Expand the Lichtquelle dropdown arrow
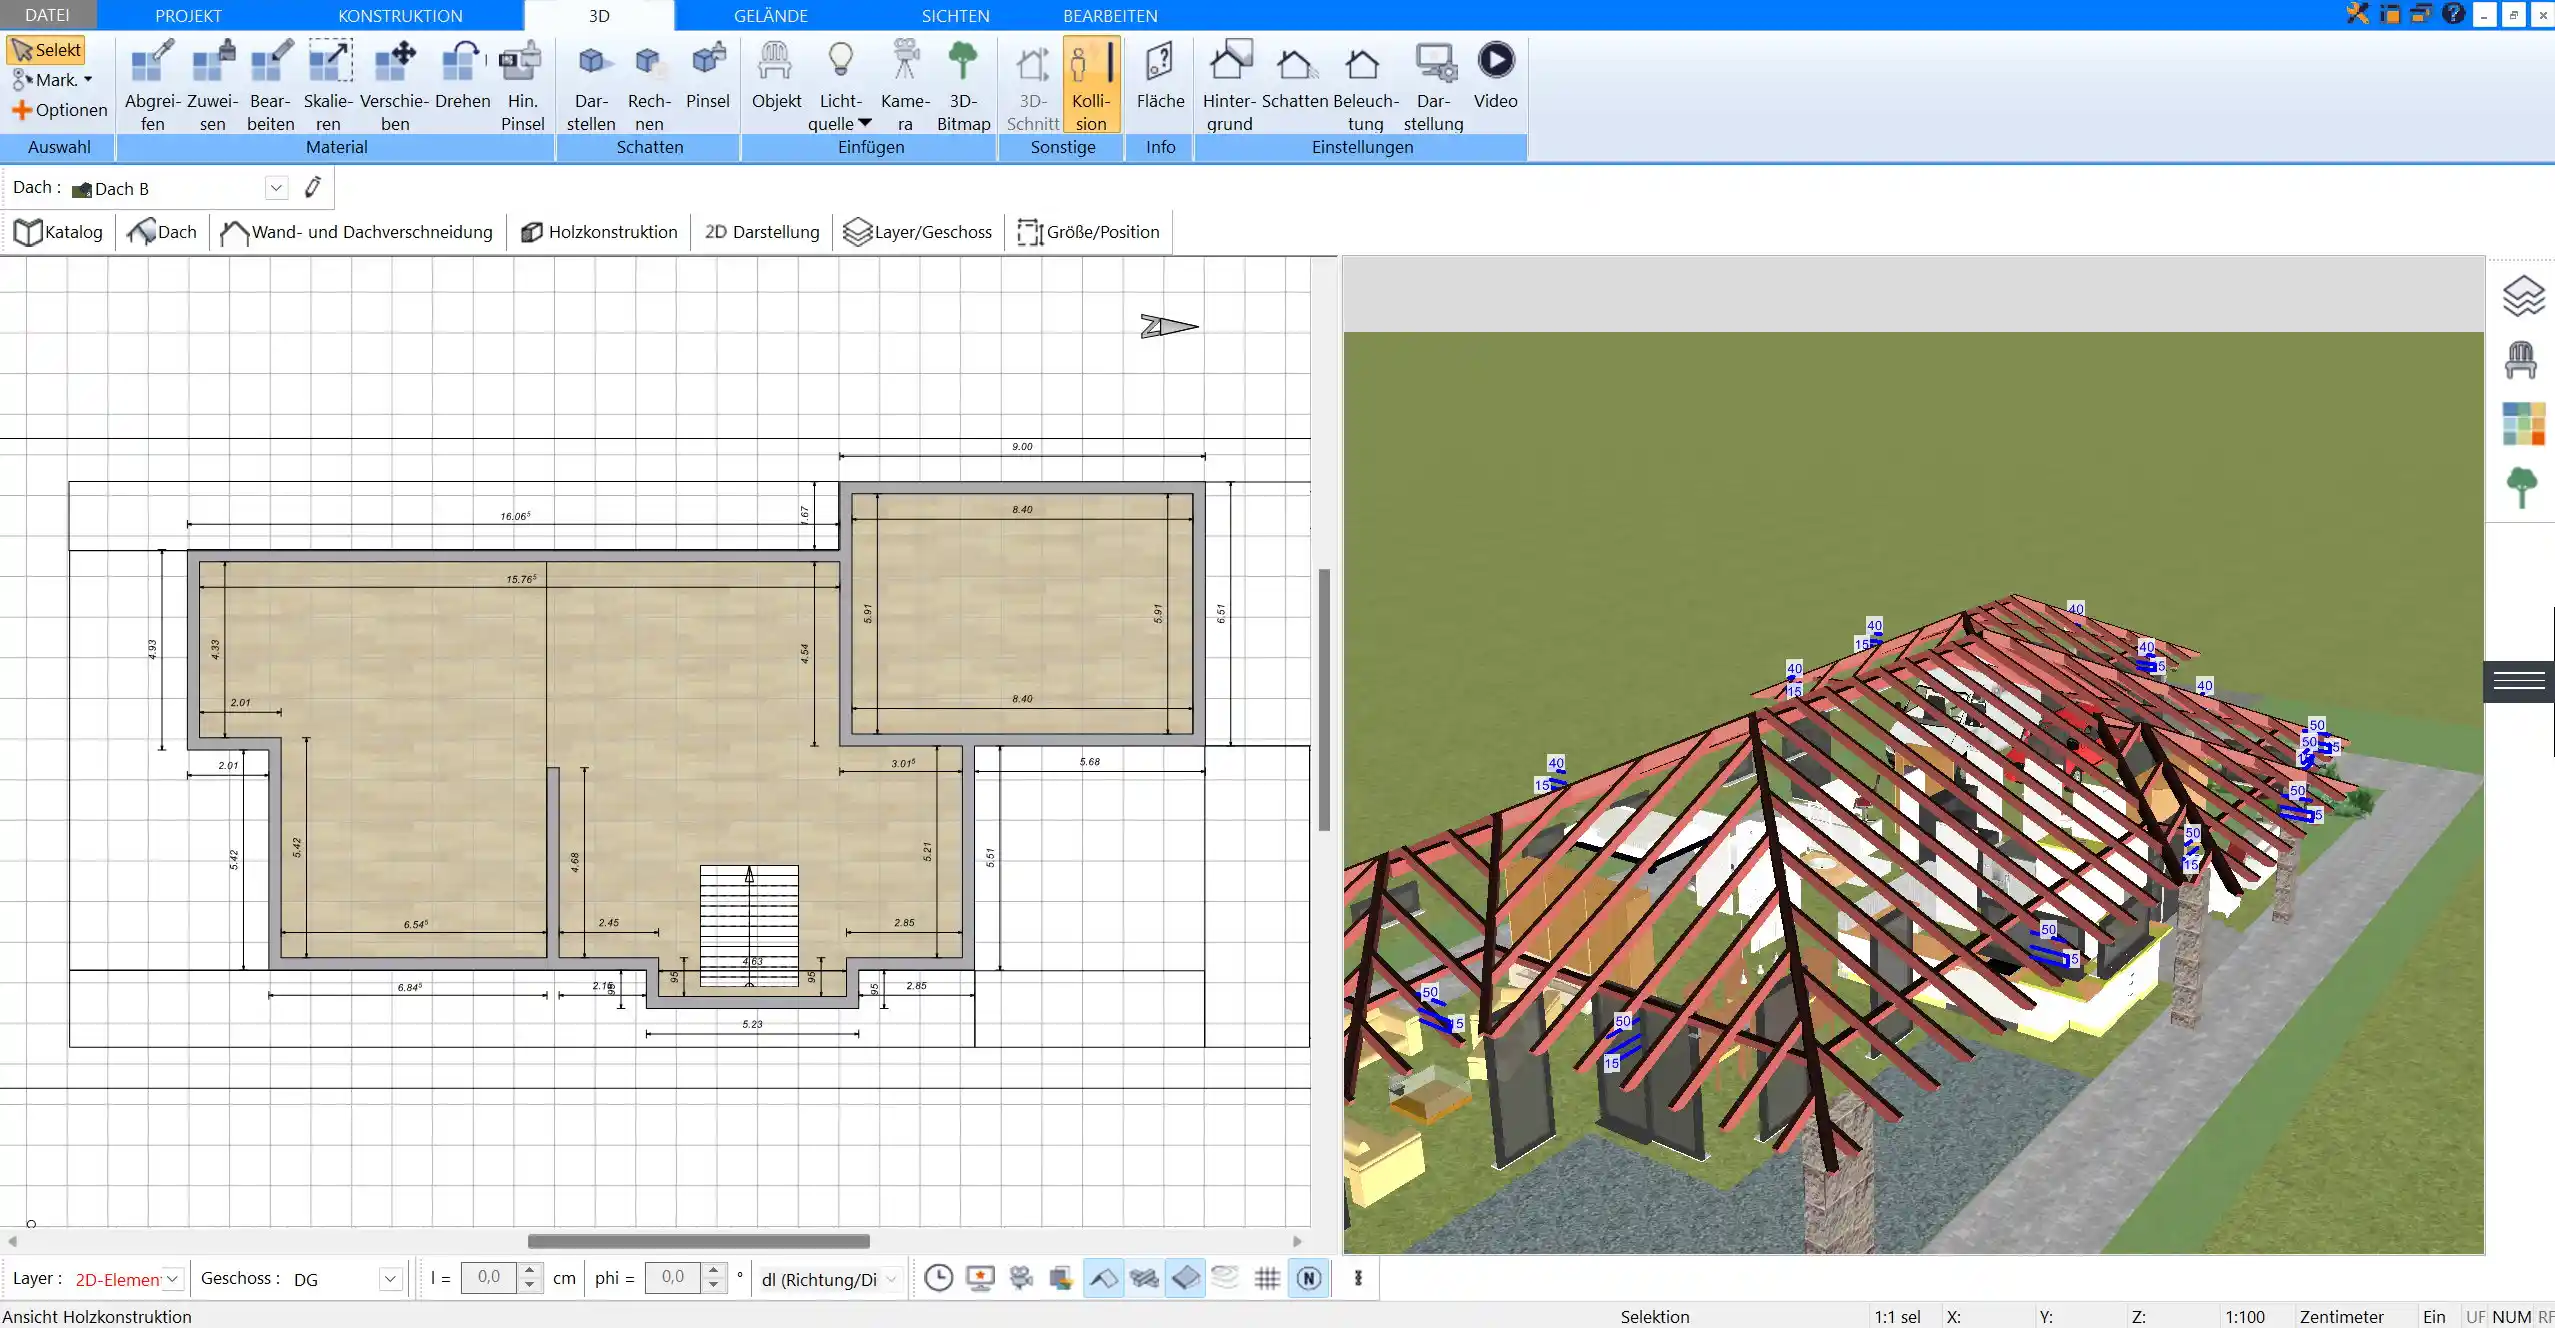This screenshot has width=2555, height=1328. click(865, 123)
